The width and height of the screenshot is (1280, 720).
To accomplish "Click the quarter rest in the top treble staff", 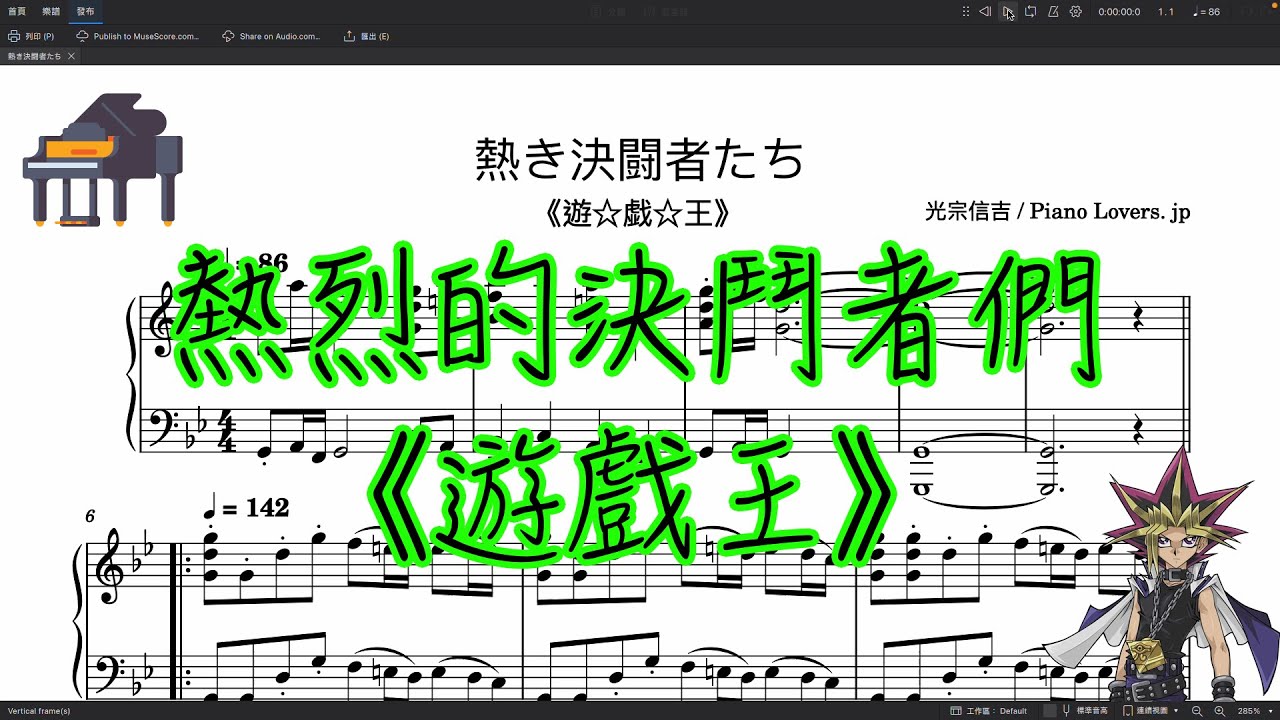I will (1137, 319).
